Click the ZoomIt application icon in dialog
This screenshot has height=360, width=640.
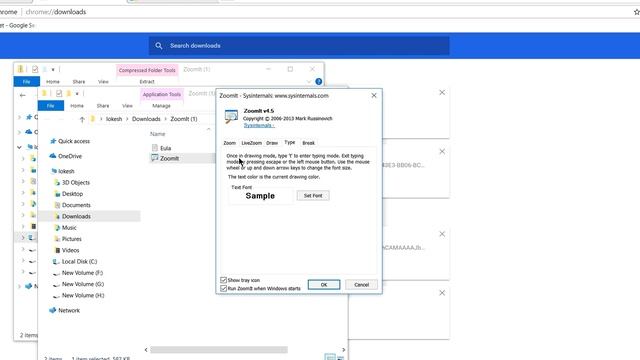point(231,117)
